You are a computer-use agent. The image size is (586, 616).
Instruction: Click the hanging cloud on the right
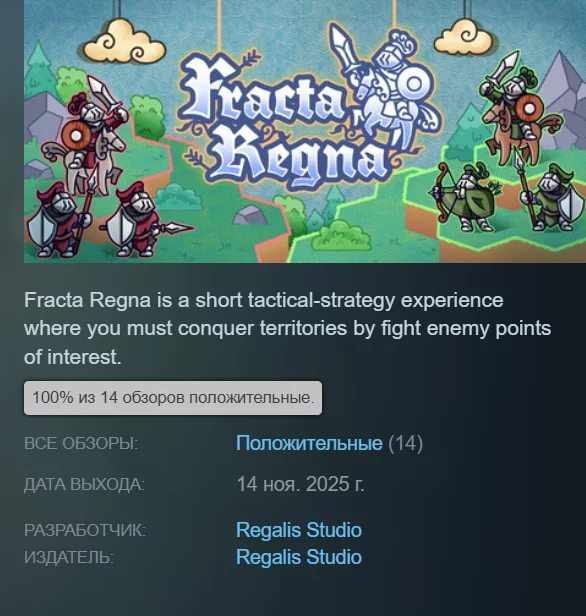(x=463, y=37)
